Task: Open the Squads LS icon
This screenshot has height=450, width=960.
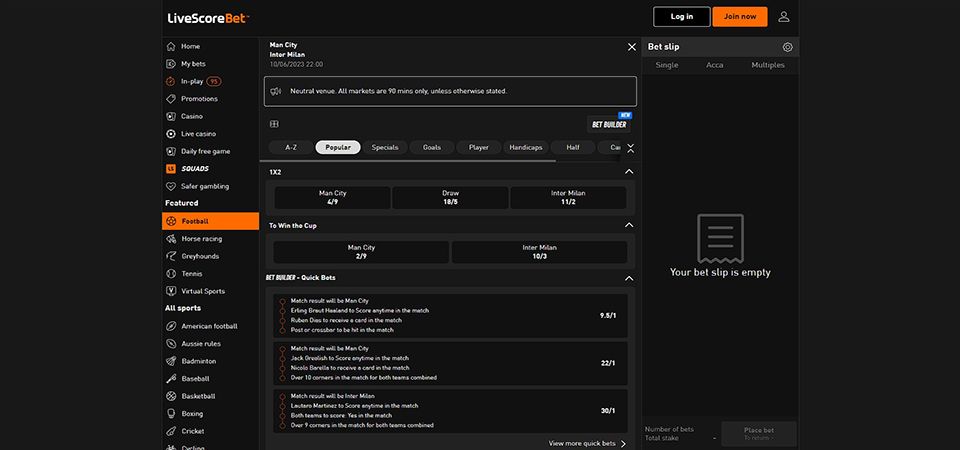Action: coord(171,168)
